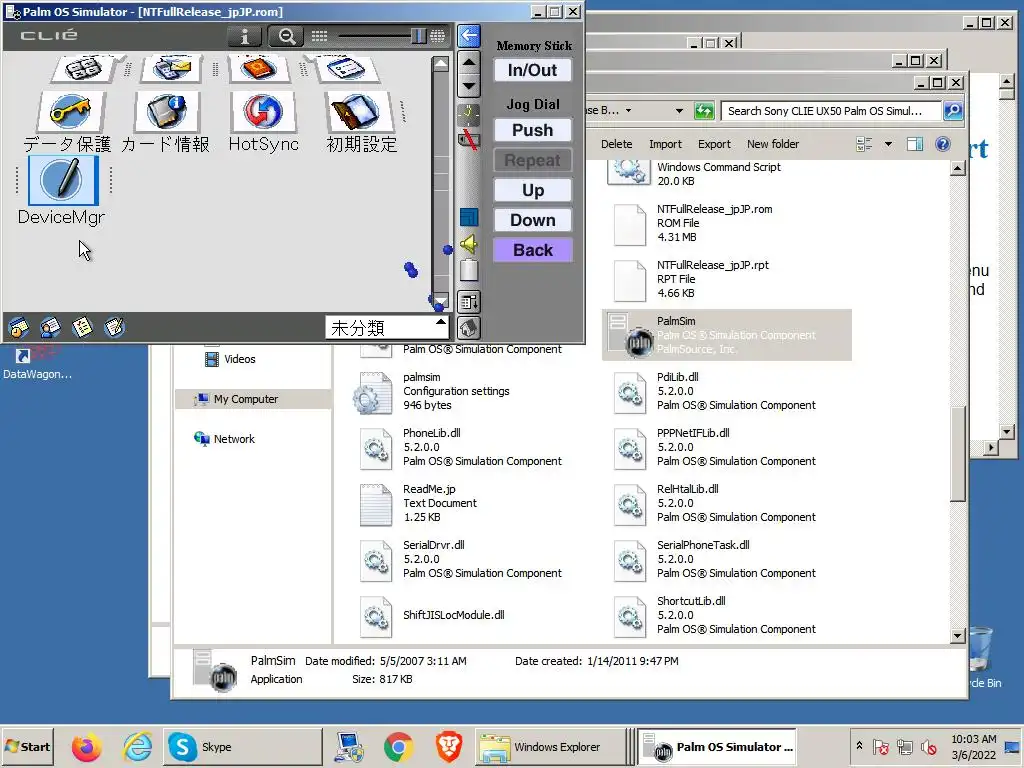
Task: Click the jog down arrow in silkscreen
Action: (x=469, y=86)
